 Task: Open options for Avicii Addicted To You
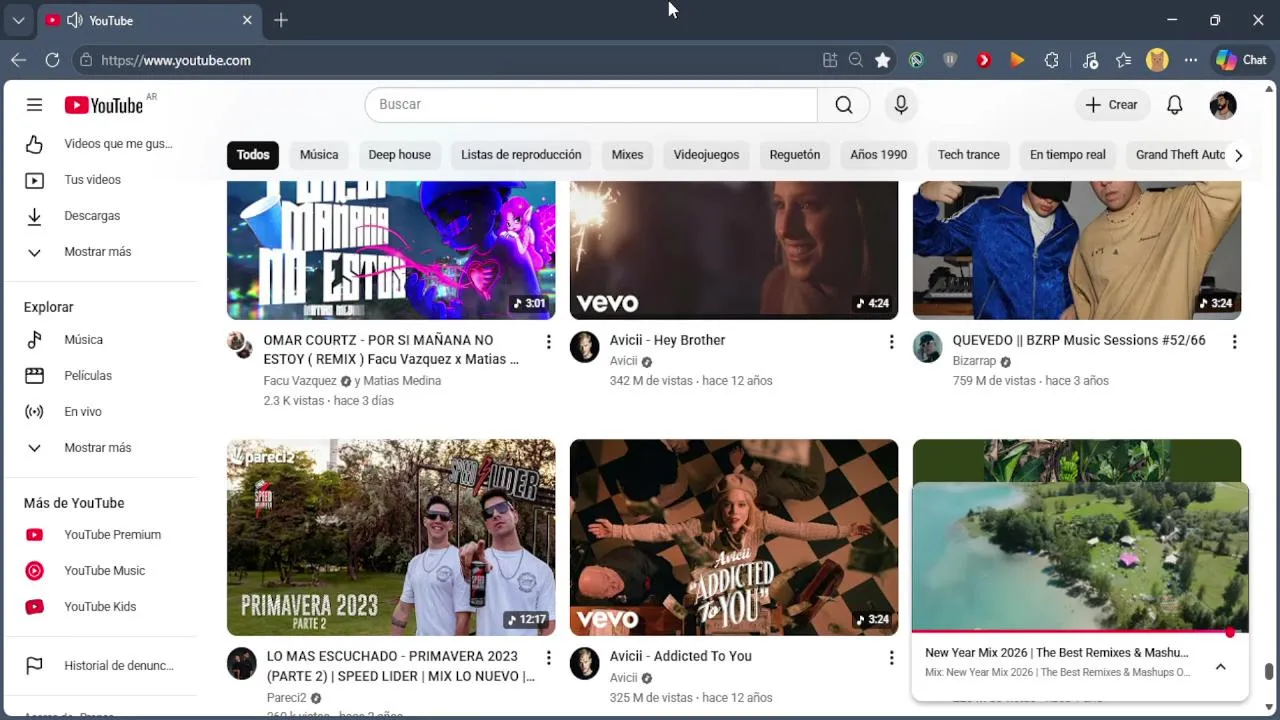click(891, 658)
